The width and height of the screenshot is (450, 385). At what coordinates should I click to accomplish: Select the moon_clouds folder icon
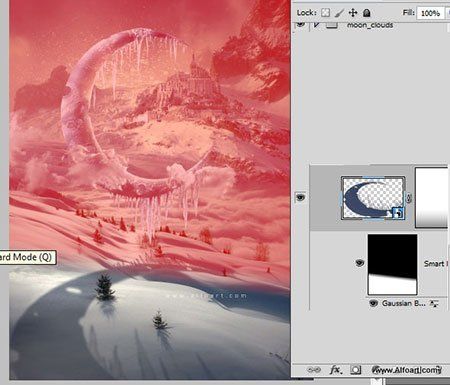click(x=332, y=25)
